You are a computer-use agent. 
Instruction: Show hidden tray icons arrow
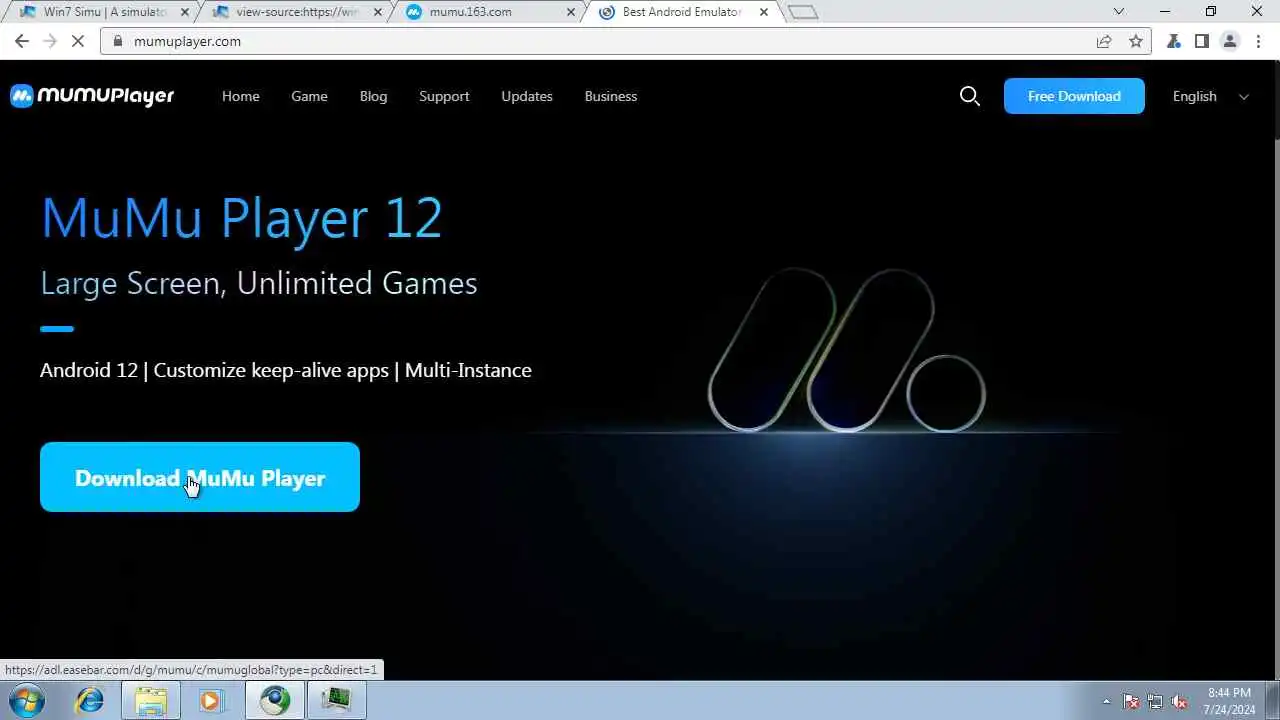[x=1106, y=701]
